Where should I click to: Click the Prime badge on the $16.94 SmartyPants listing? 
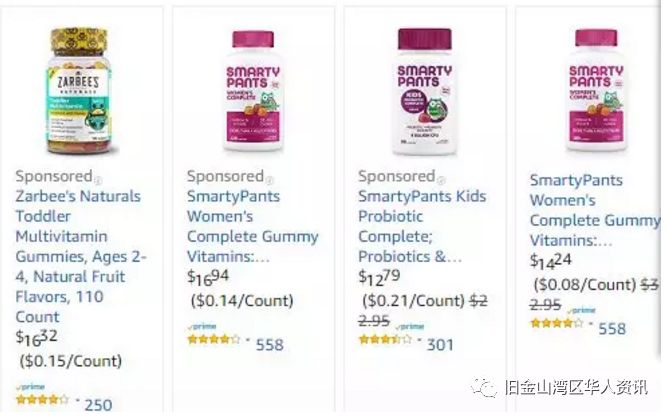[x=202, y=326]
